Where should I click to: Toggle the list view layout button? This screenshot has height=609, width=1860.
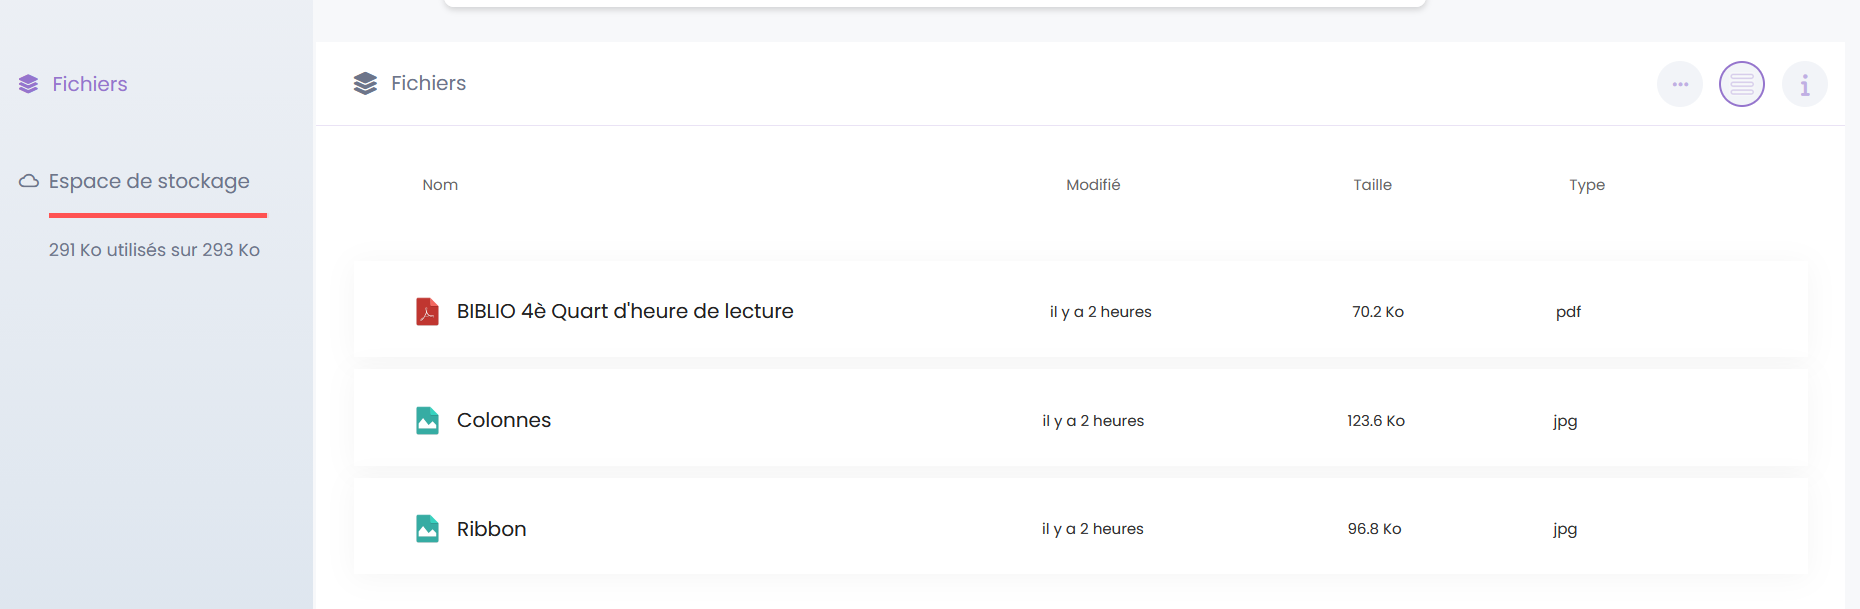(1742, 84)
